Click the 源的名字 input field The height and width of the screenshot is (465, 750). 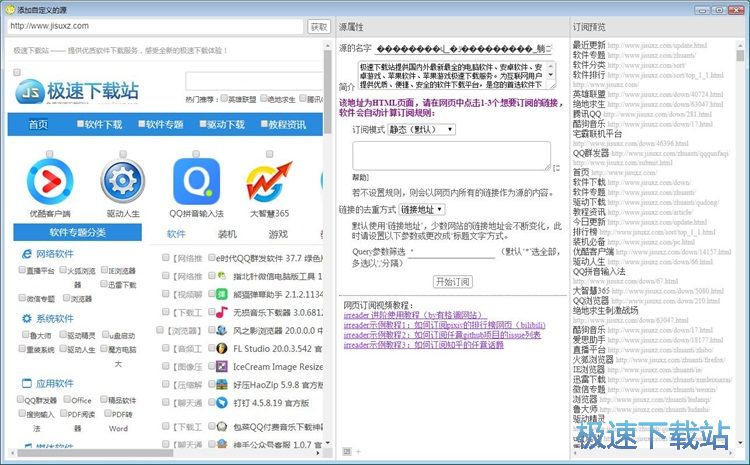pos(463,48)
